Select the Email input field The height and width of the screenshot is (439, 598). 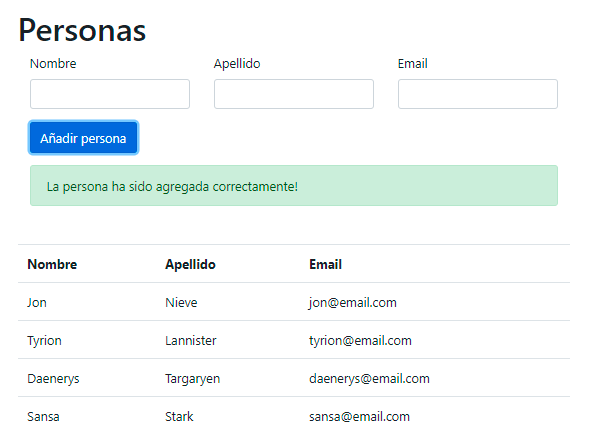478,94
